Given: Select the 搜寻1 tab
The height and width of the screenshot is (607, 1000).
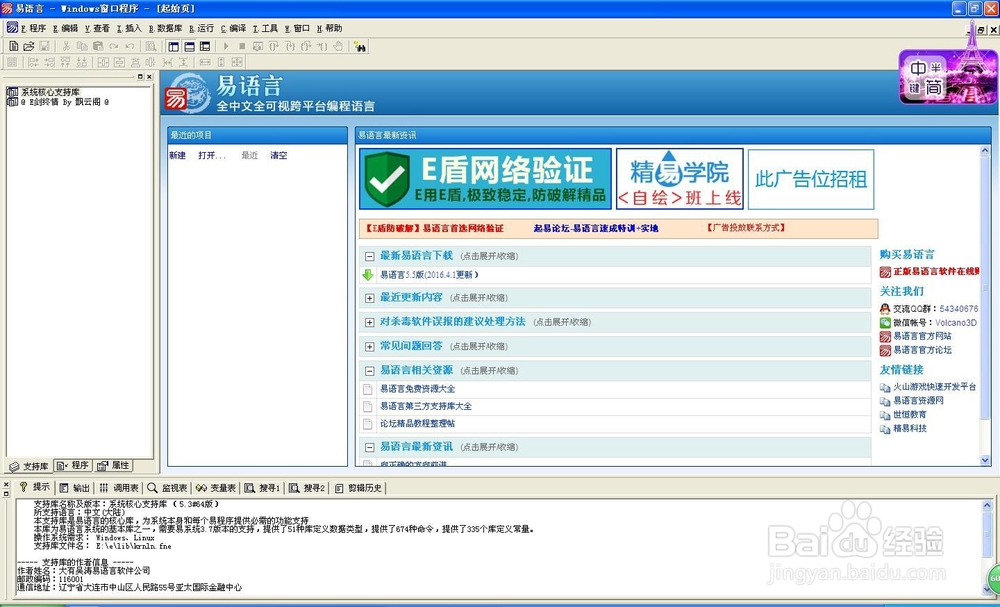Looking at the screenshot, I should [x=262, y=488].
